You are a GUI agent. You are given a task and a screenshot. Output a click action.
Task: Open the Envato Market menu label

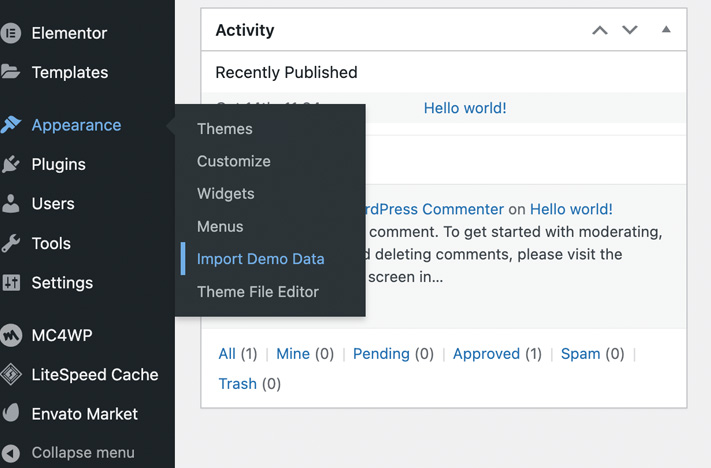(85, 414)
